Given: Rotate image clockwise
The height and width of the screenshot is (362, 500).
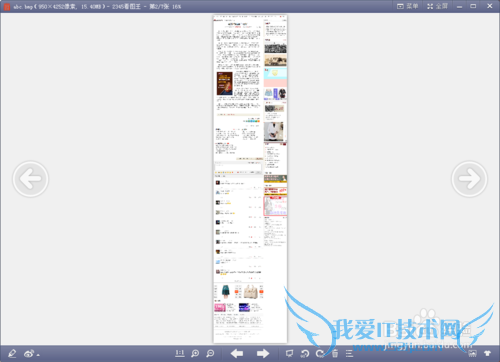Looking at the screenshot, I should pyautogui.click(x=320, y=353).
